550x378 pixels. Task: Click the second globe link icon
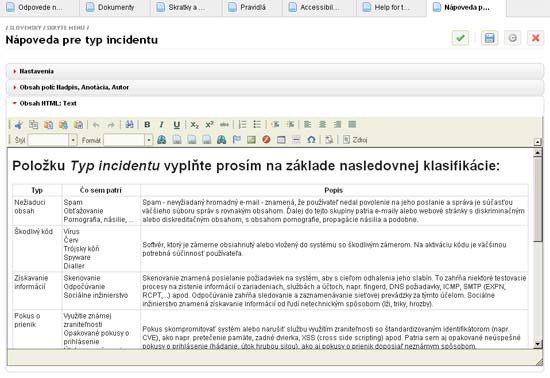pos(222,140)
